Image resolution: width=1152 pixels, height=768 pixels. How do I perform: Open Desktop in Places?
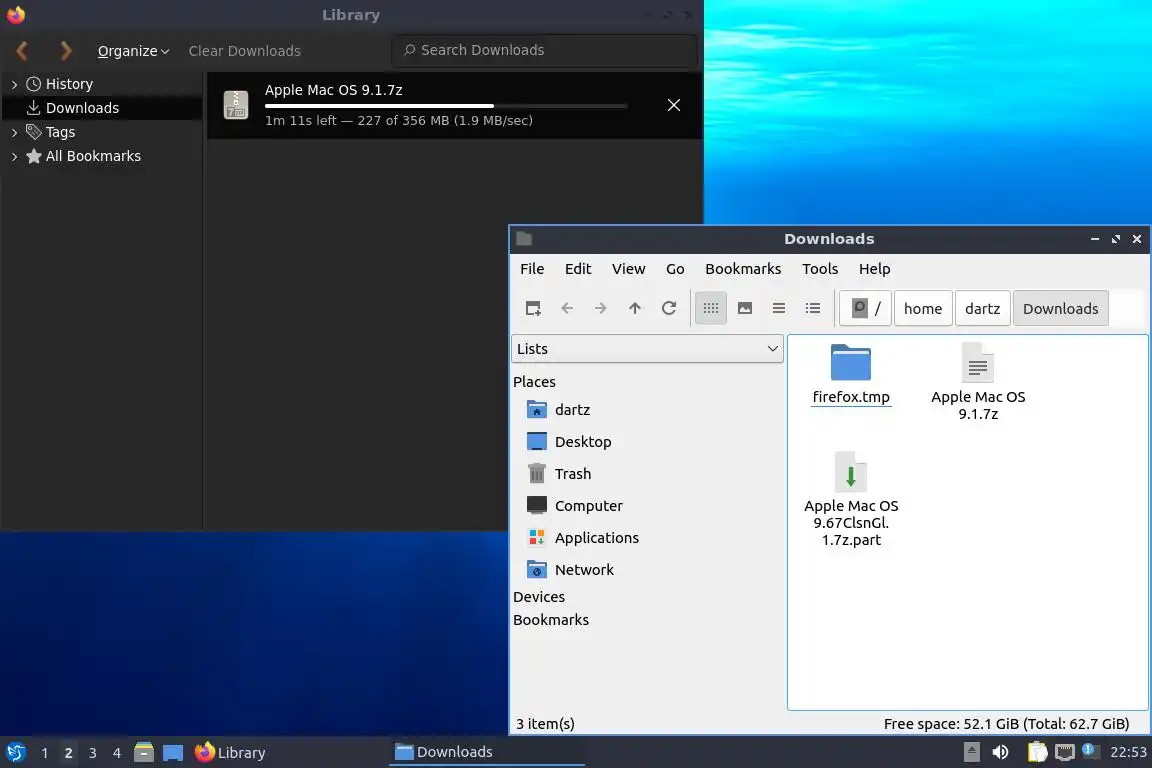click(x=569, y=442)
